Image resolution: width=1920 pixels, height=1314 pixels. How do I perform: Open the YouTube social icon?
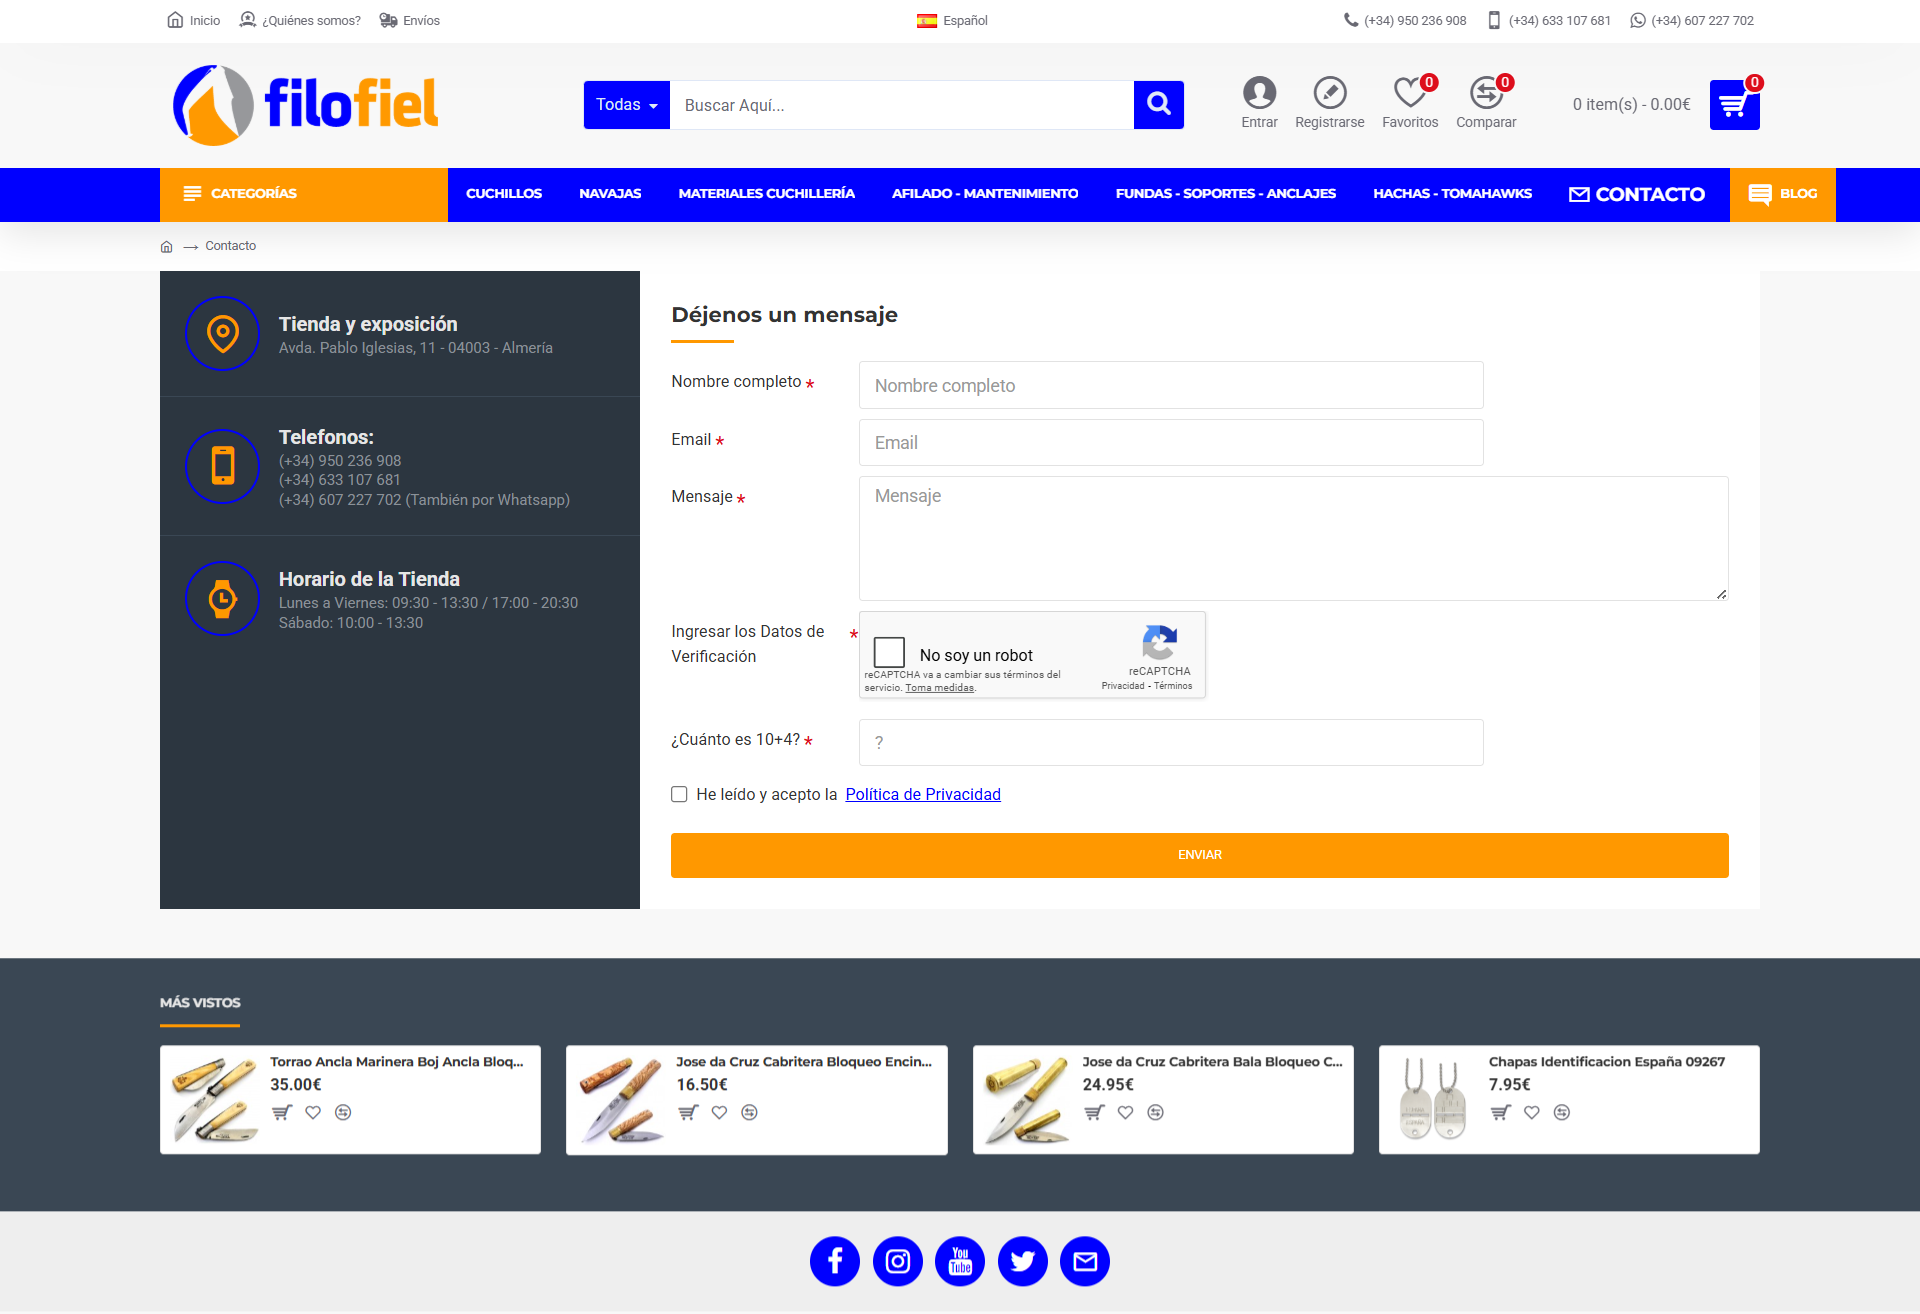[x=960, y=1261]
